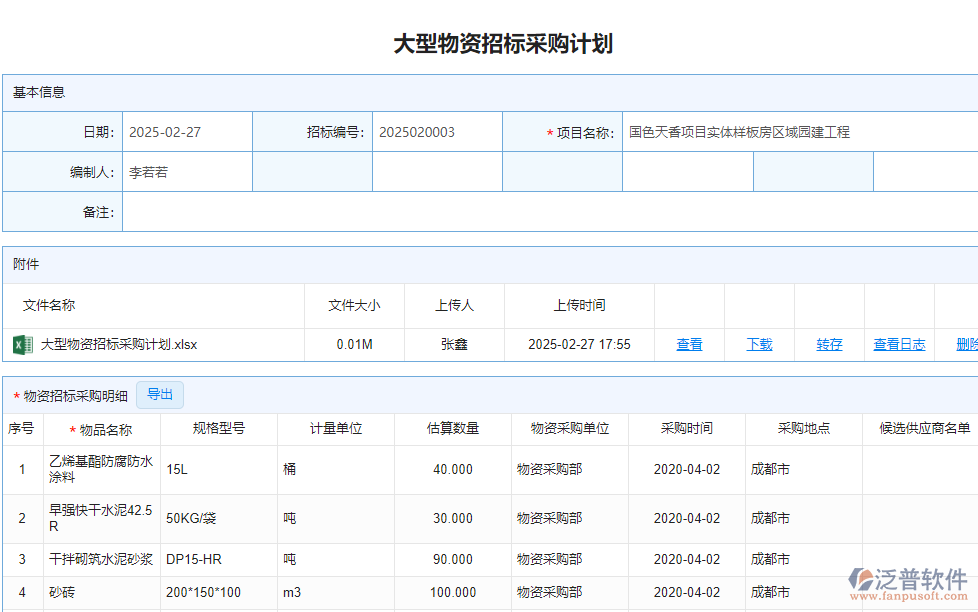
Task: Click the 物资招标采购明细 section header
Action: [65, 394]
